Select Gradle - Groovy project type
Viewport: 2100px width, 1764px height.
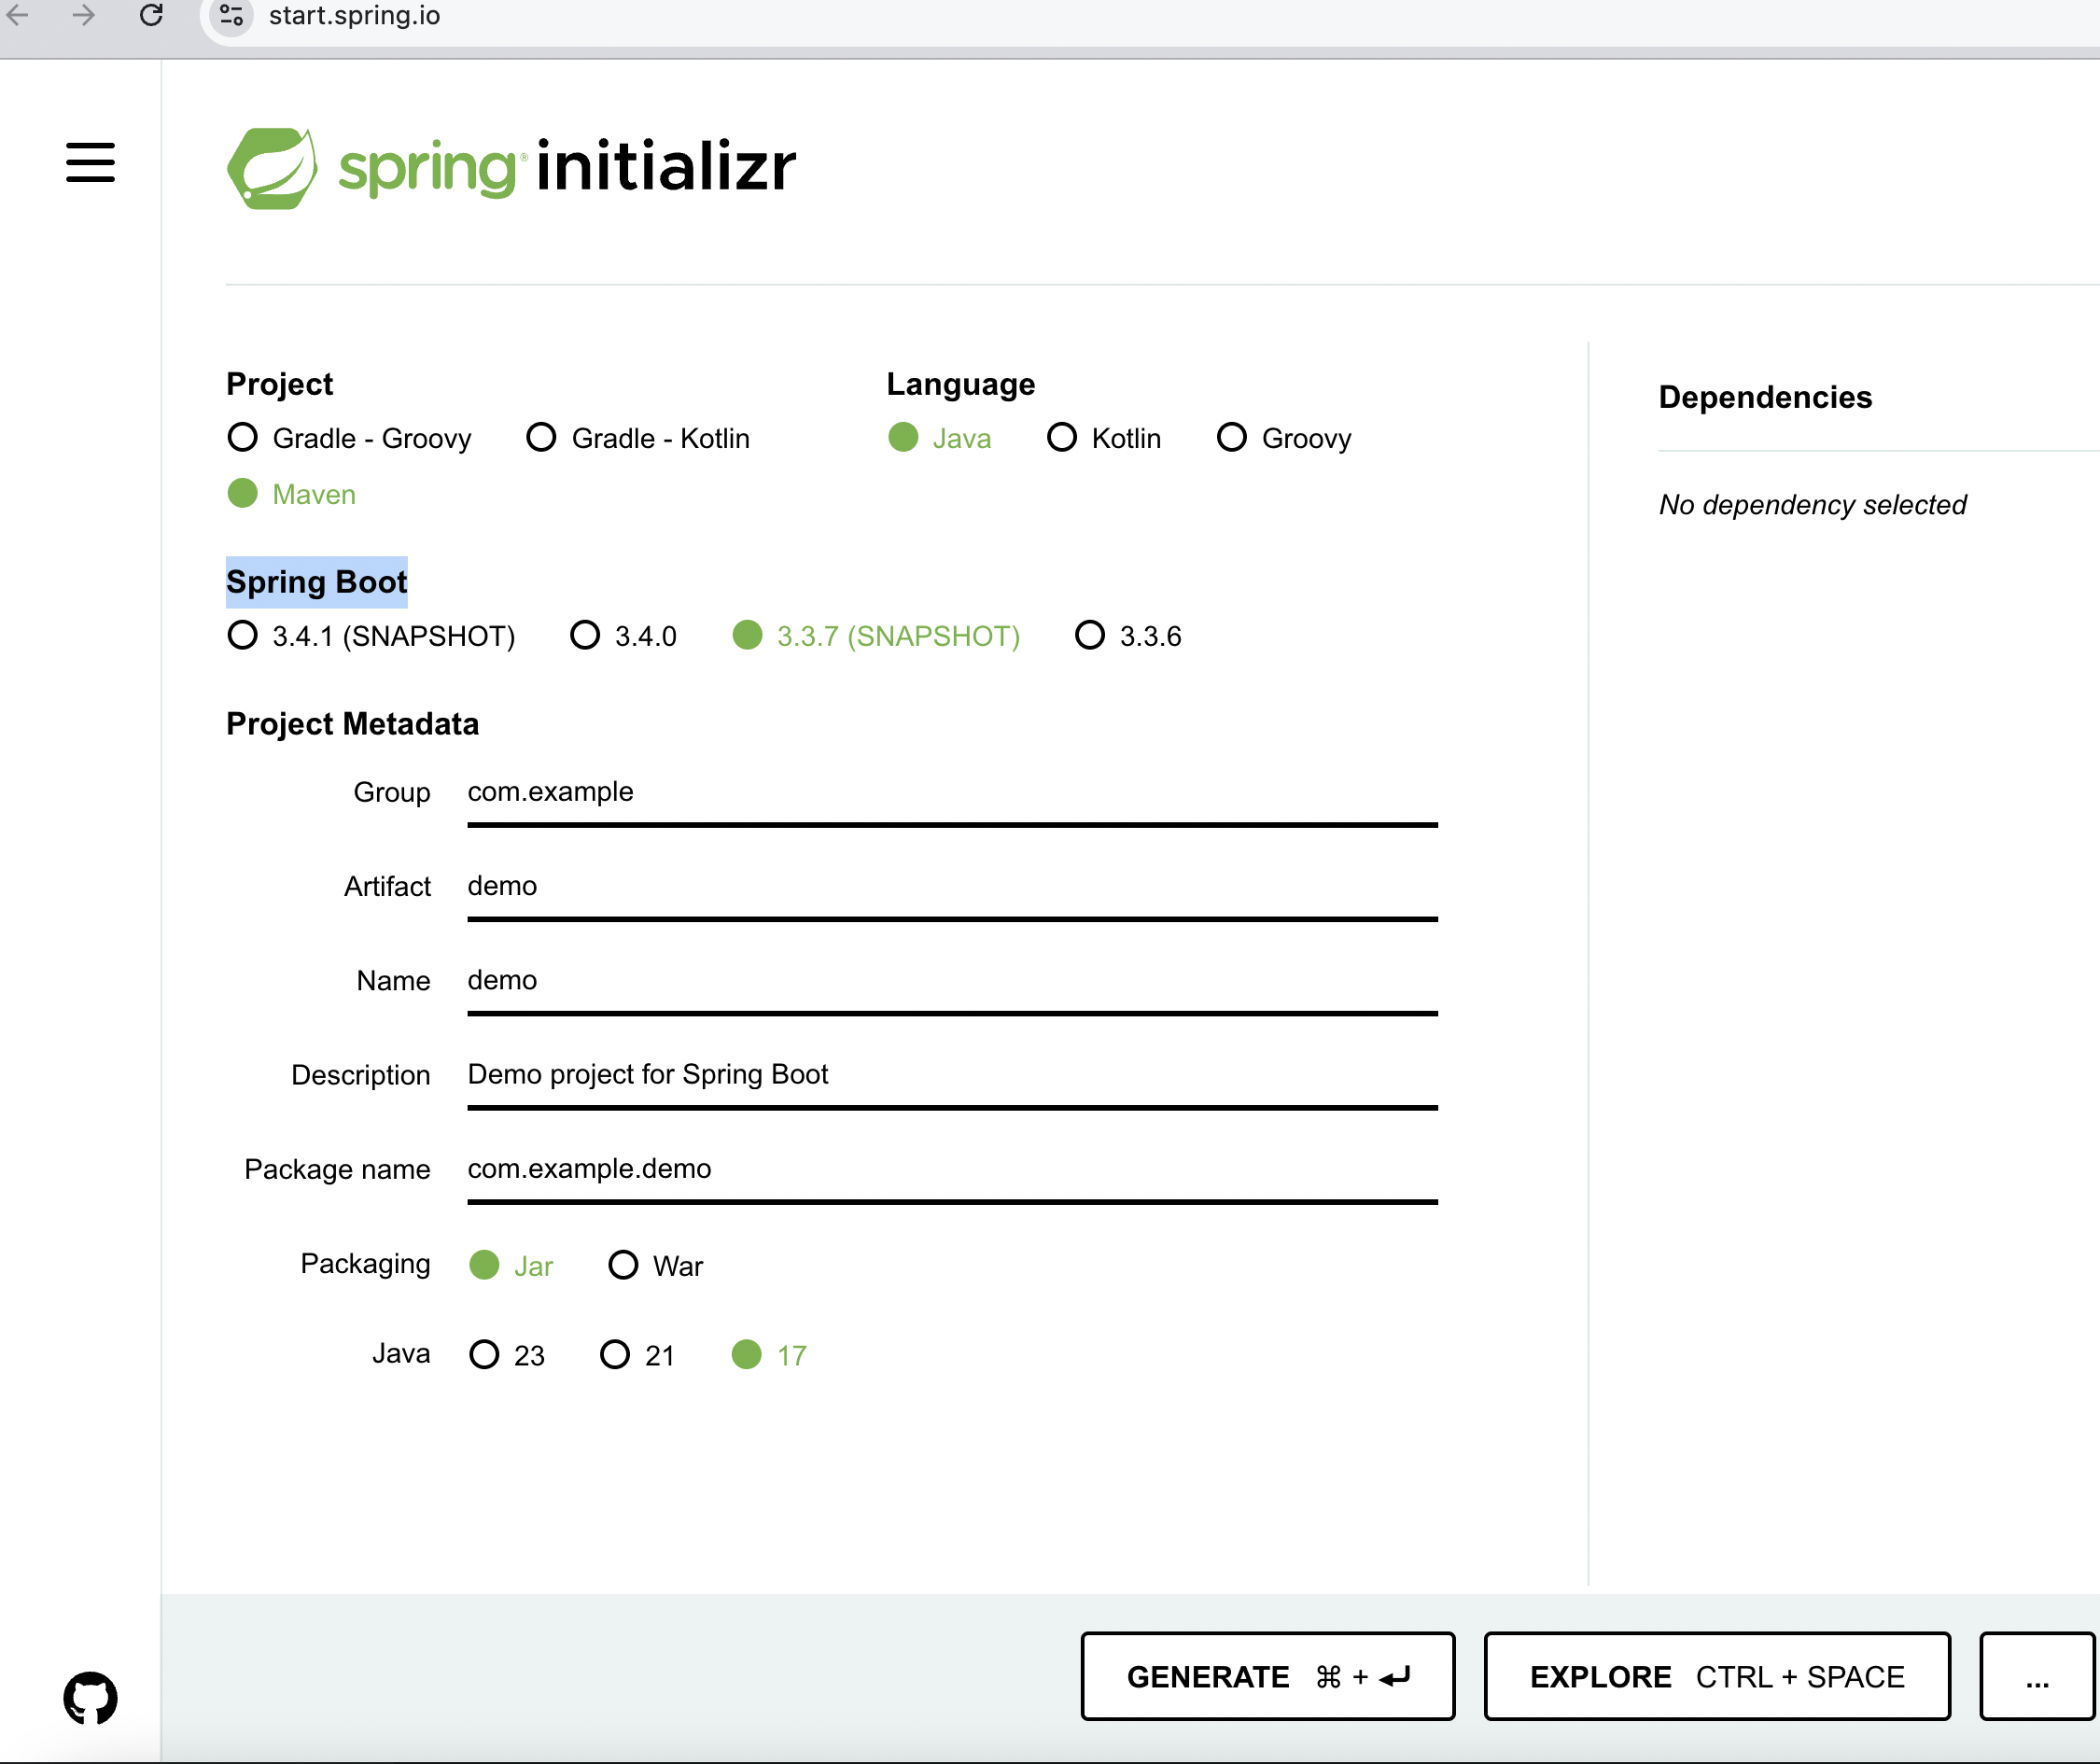pos(349,438)
